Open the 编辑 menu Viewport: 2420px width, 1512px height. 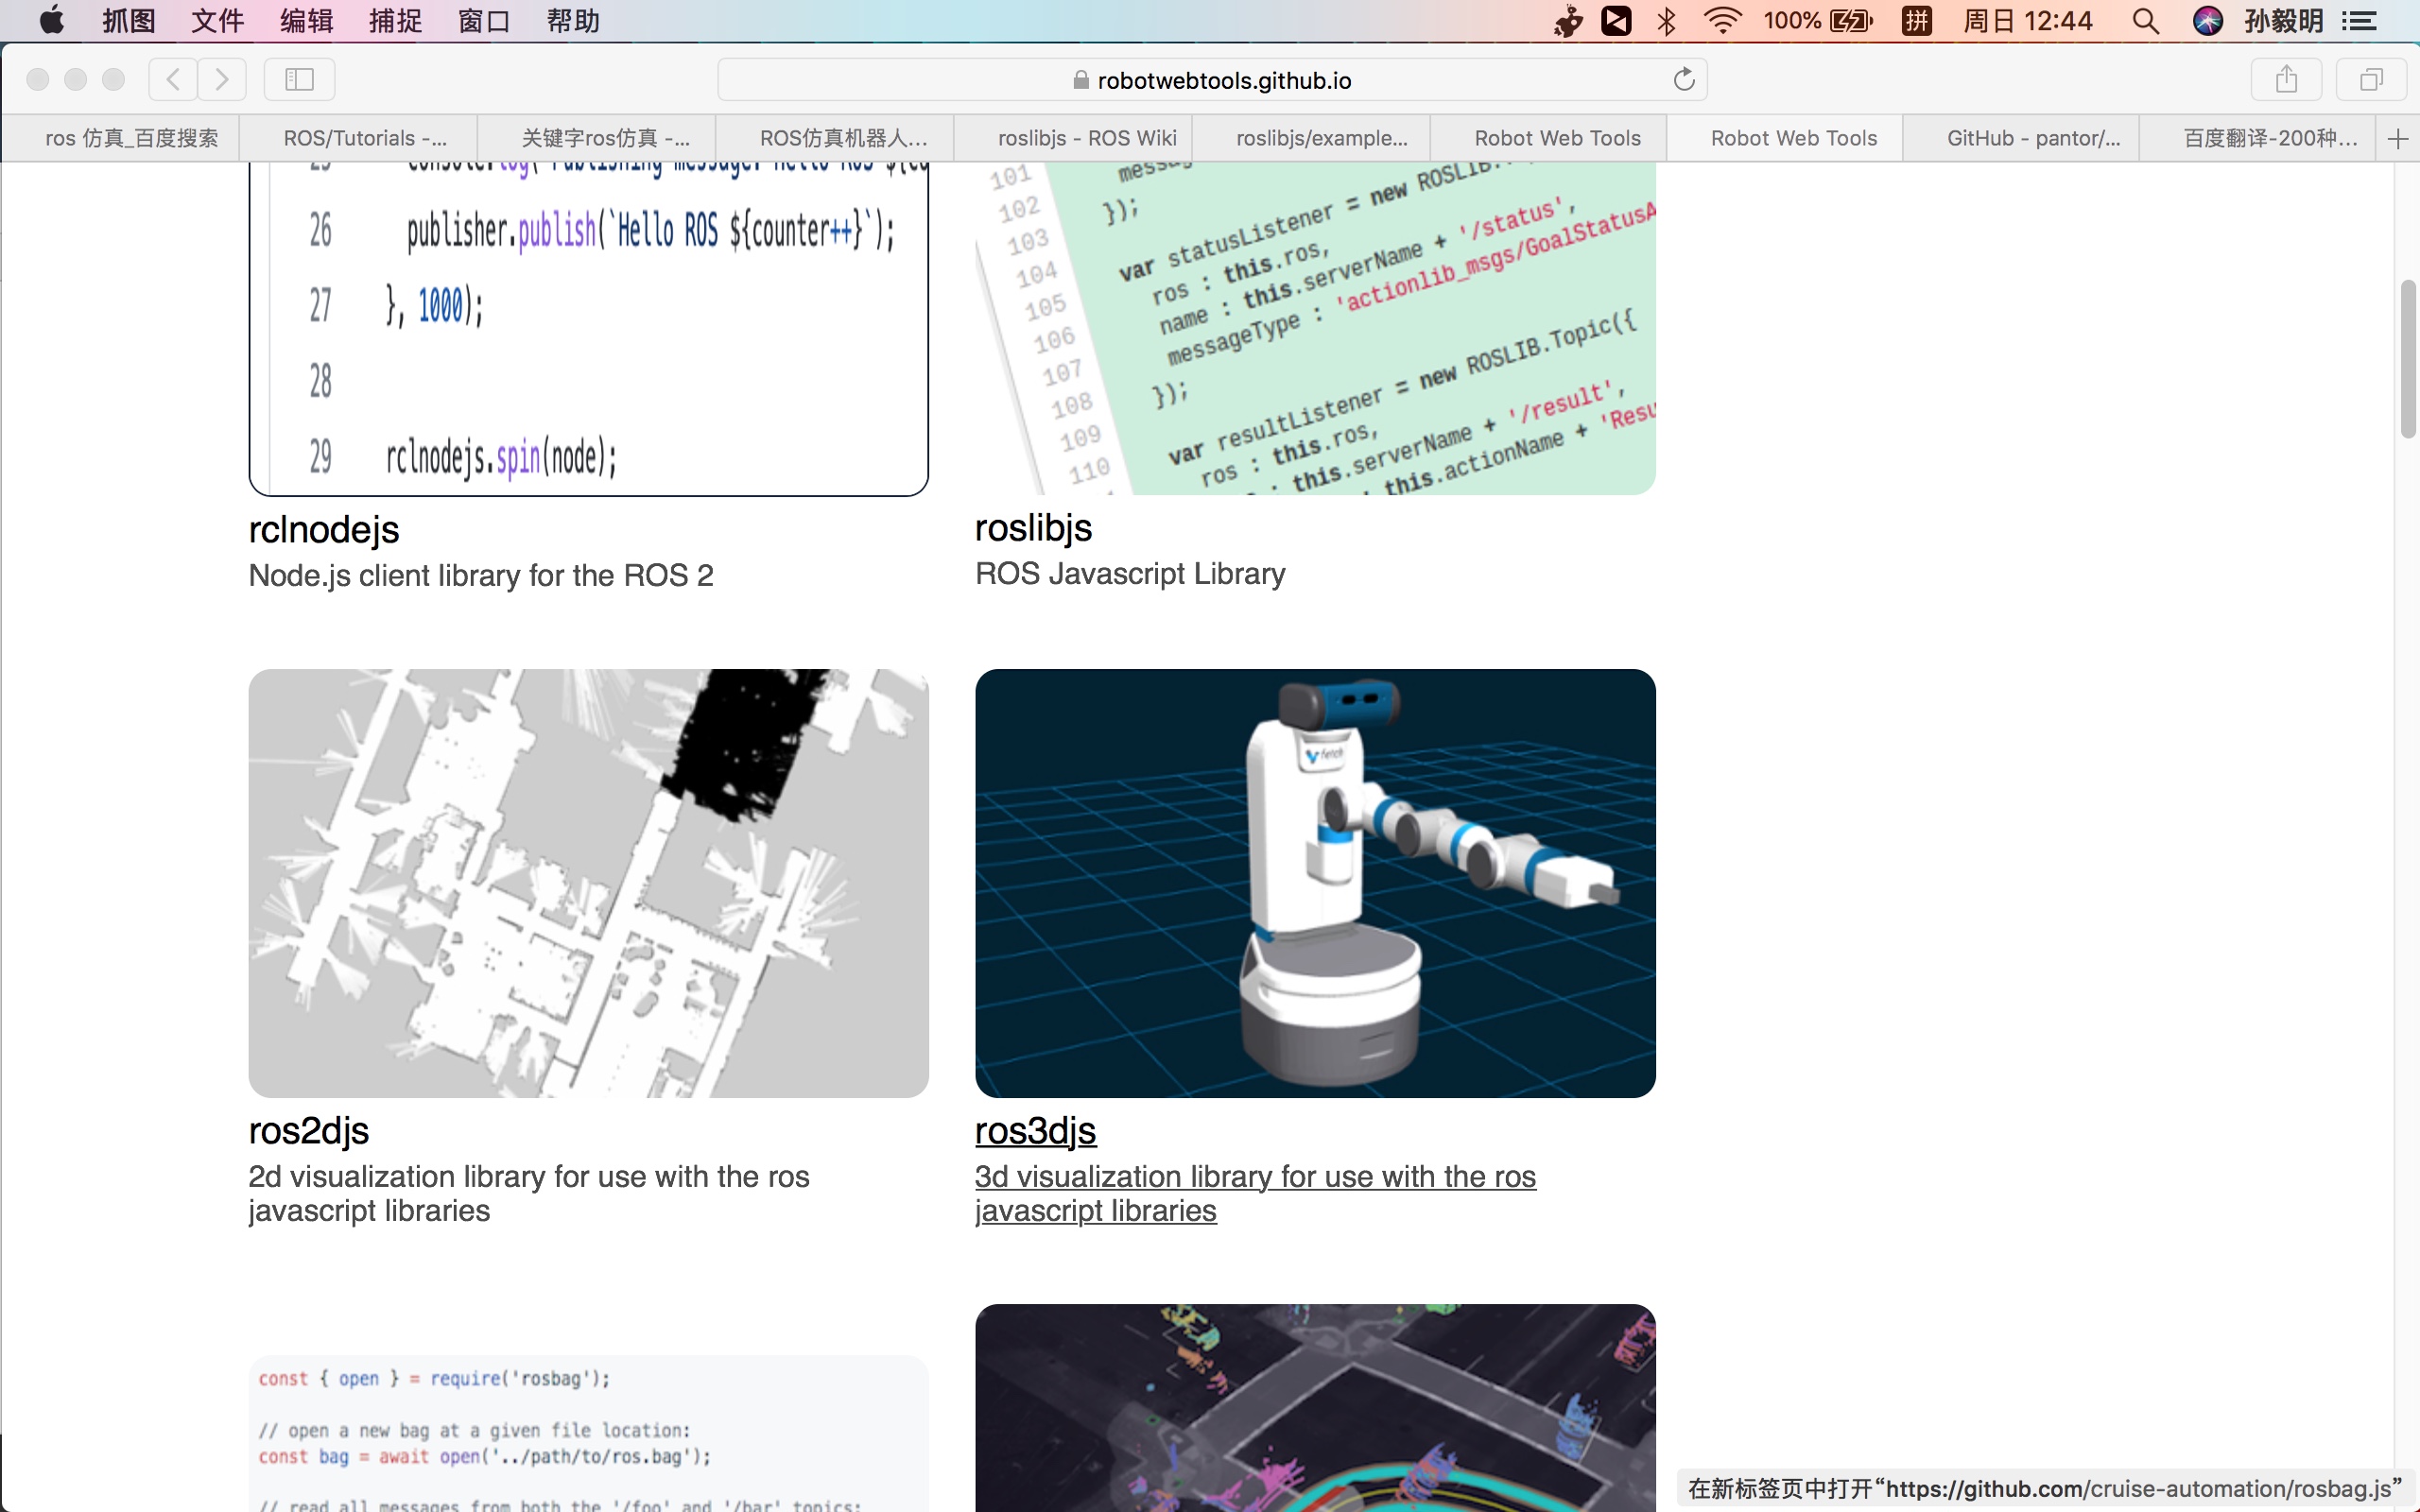tap(307, 21)
